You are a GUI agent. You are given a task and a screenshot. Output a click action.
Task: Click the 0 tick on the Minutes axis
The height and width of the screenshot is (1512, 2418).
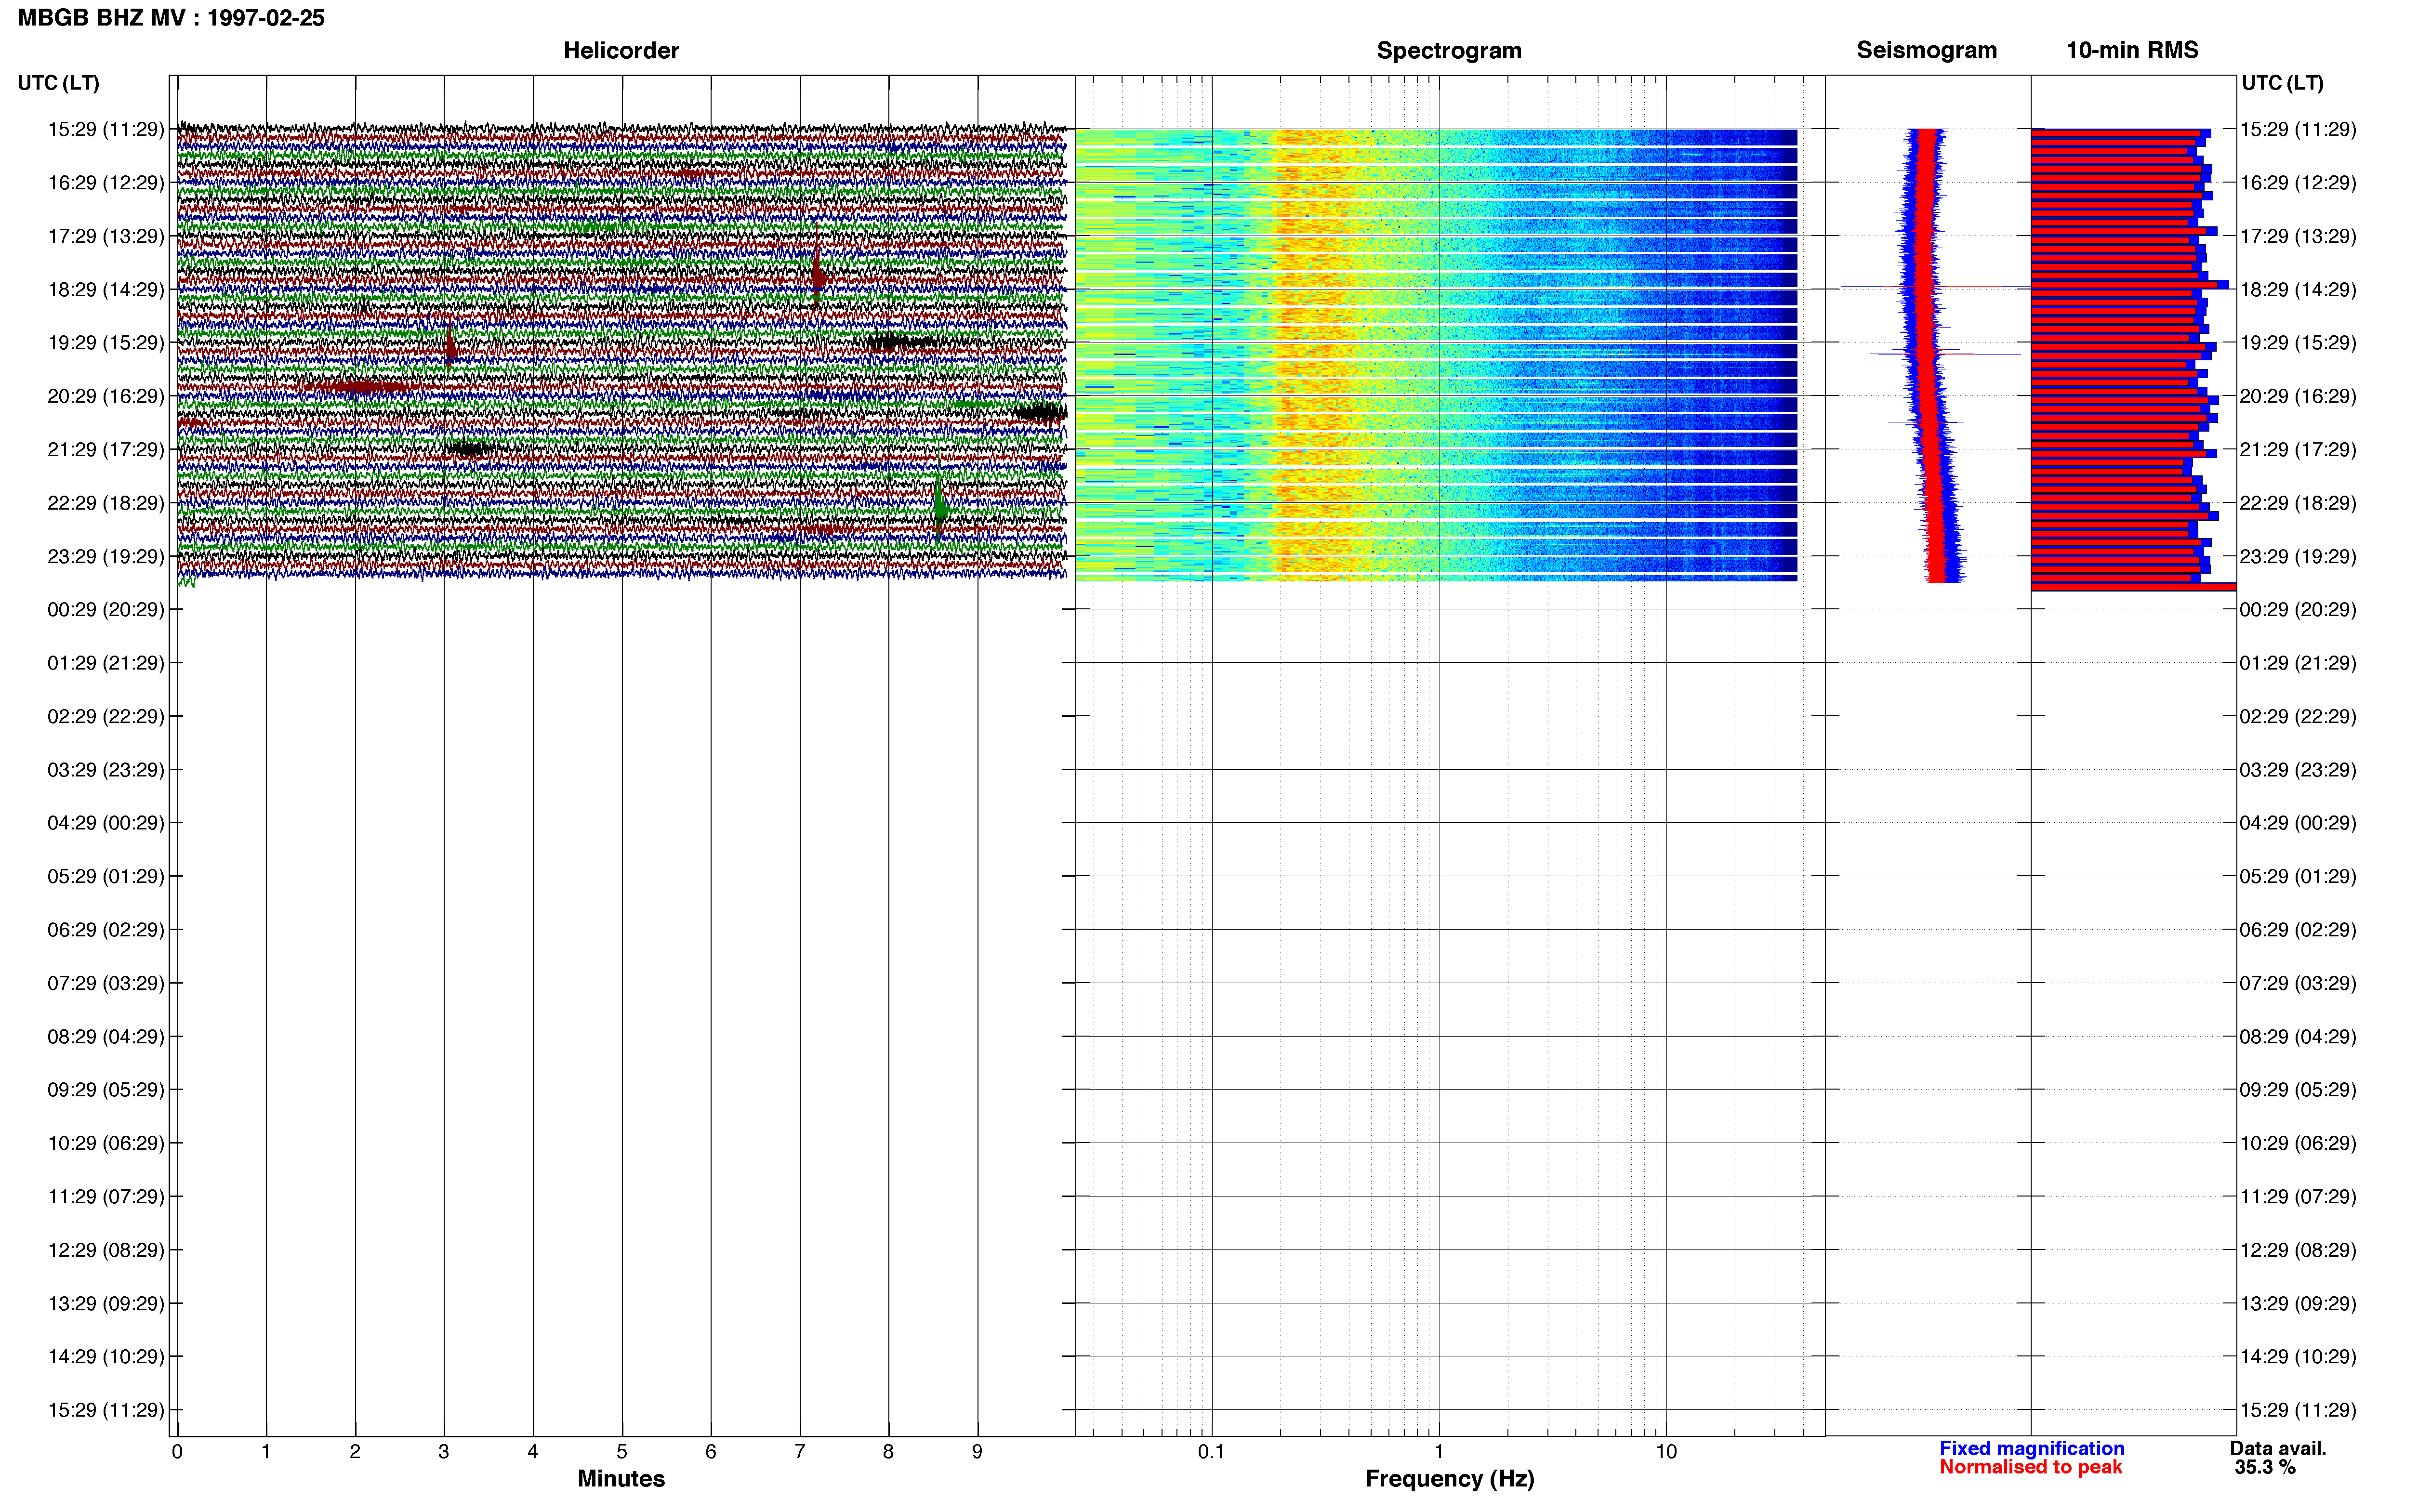click(177, 1452)
